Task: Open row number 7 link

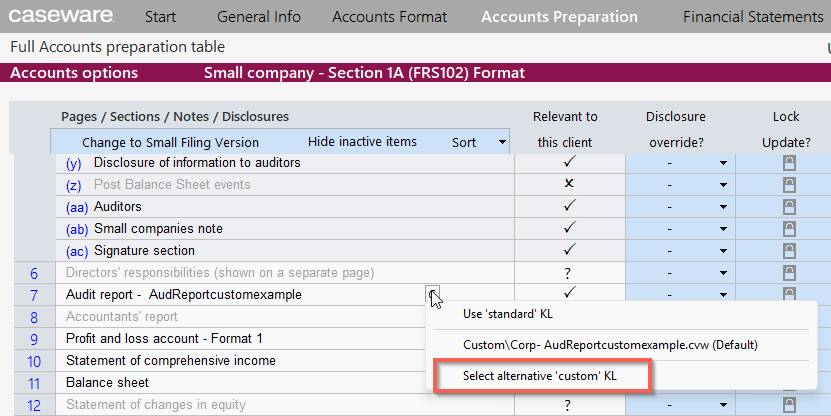Action: (x=34, y=295)
